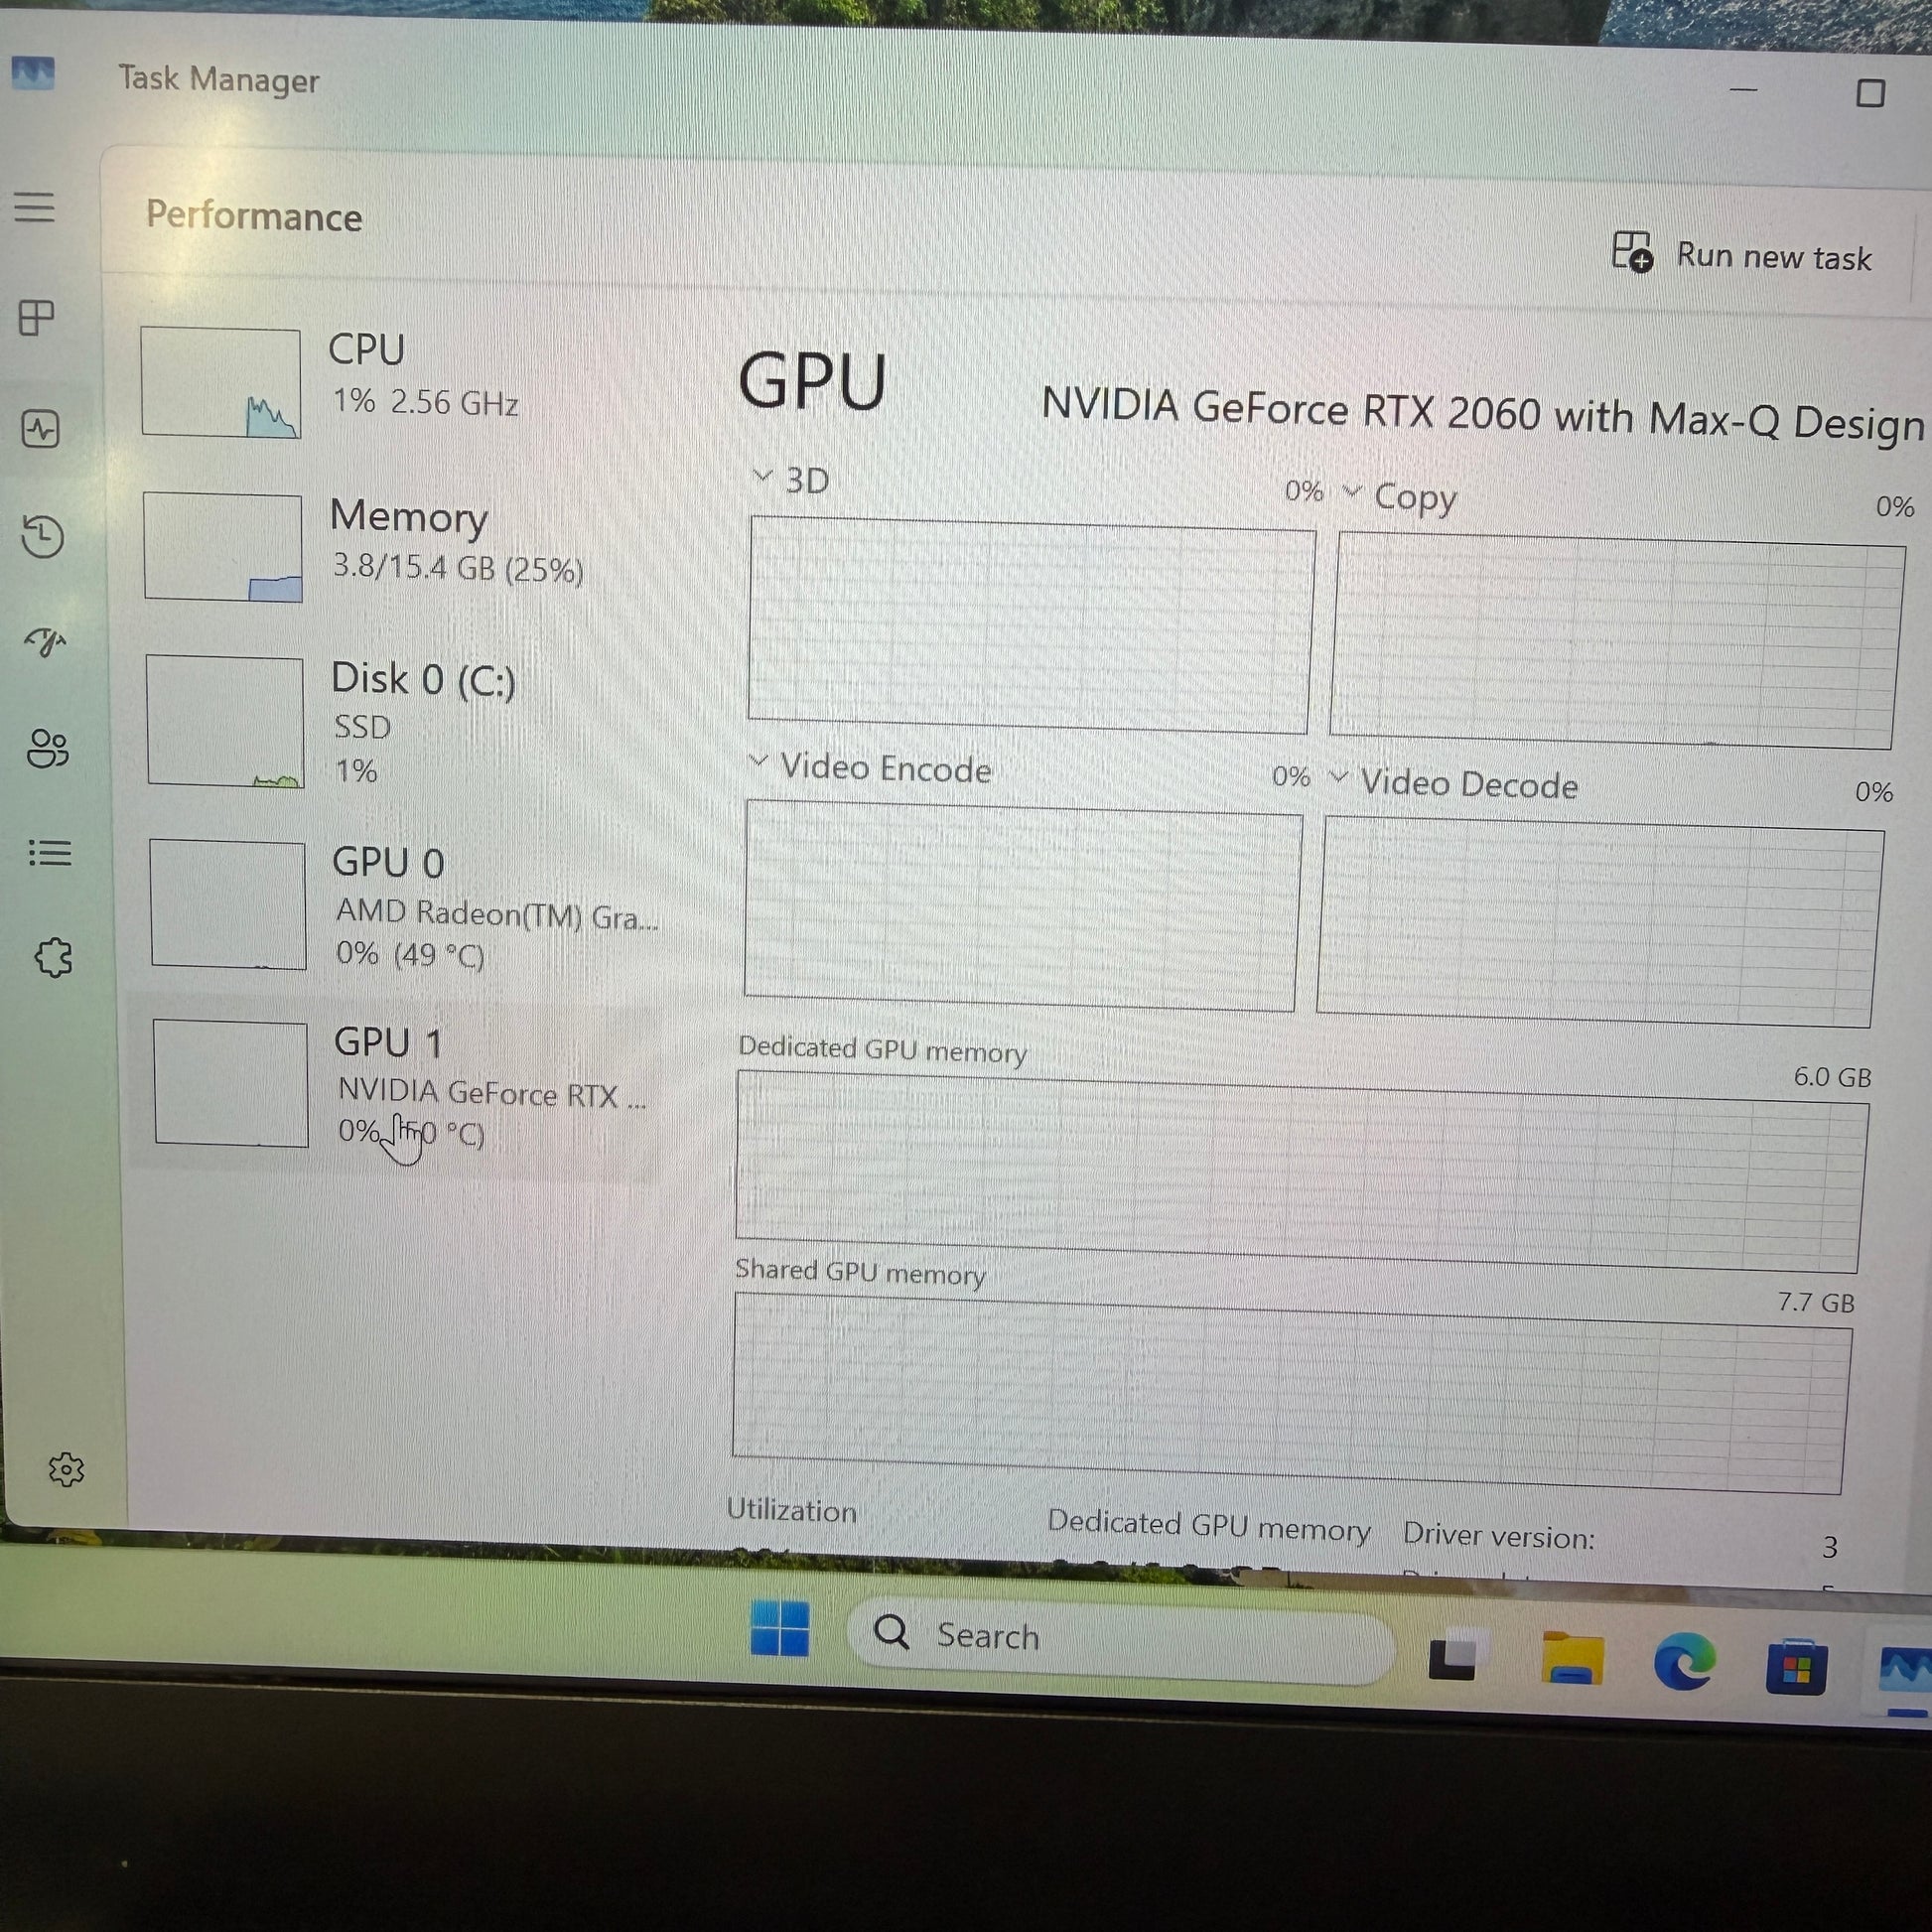The height and width of the screenshot is (1932, 1932).
Task: Open App history icon in sidebar
Action: [43, 537]
